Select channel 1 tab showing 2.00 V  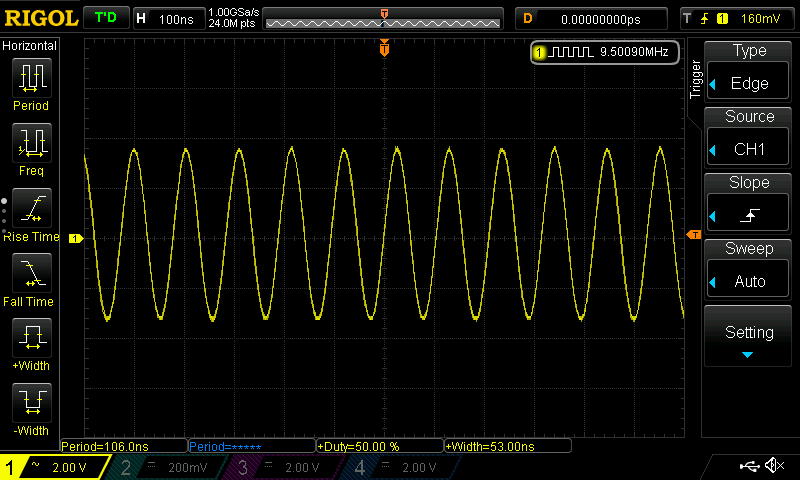tap(54, 467)
